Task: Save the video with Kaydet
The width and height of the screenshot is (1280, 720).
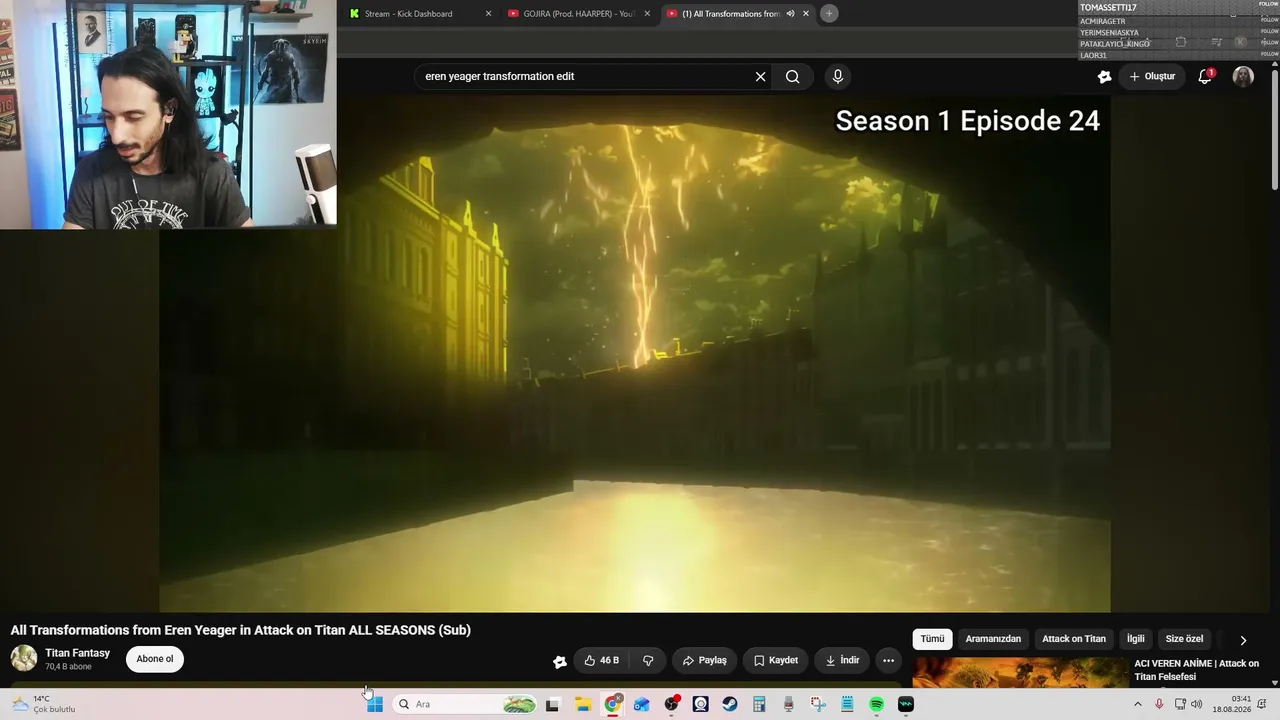Action: (x=775, y=660)
